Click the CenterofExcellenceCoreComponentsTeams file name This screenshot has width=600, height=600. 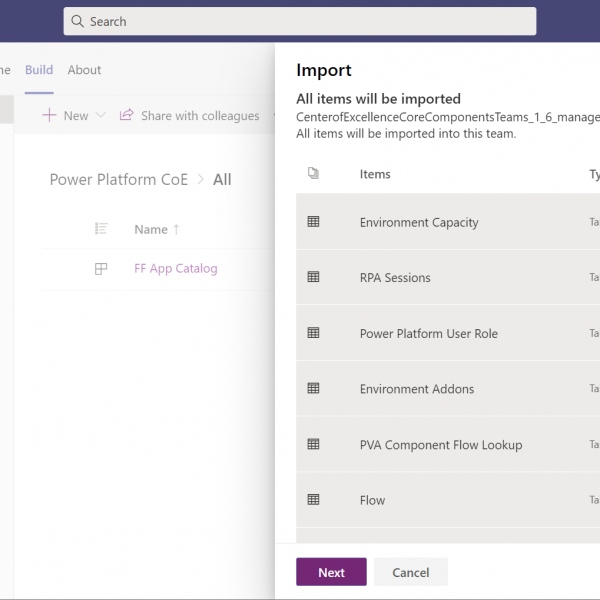point(448,117)
